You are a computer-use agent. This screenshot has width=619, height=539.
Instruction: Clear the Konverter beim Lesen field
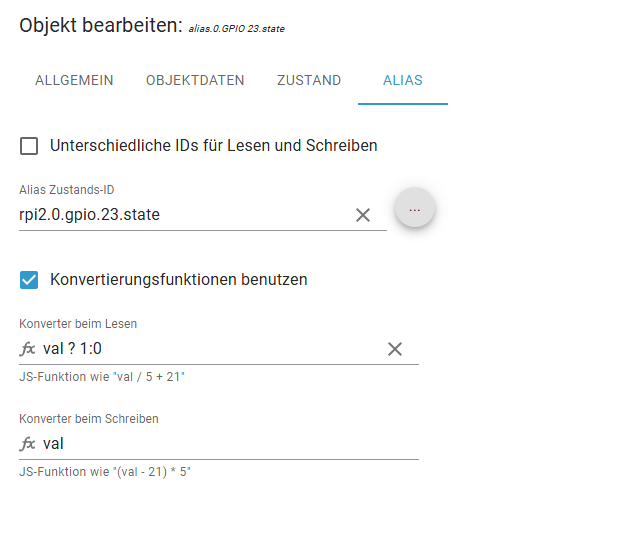[395, 349]
